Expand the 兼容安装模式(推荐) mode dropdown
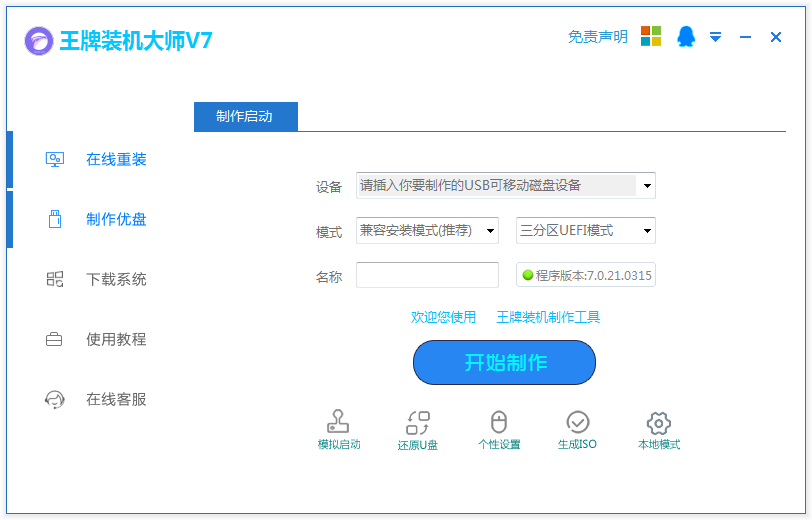This screenshot has width=812, height=520. 427,230
